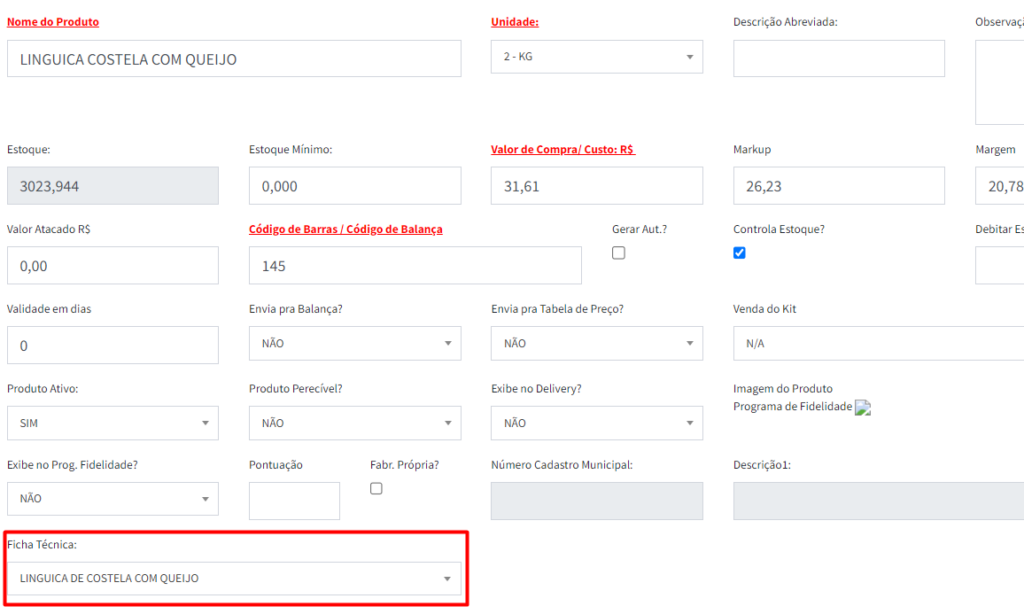The image size is (1024, 614).
Task: Click the Estoque Mínimo input field
Action: pyautogui.click(x=354, y=186)
